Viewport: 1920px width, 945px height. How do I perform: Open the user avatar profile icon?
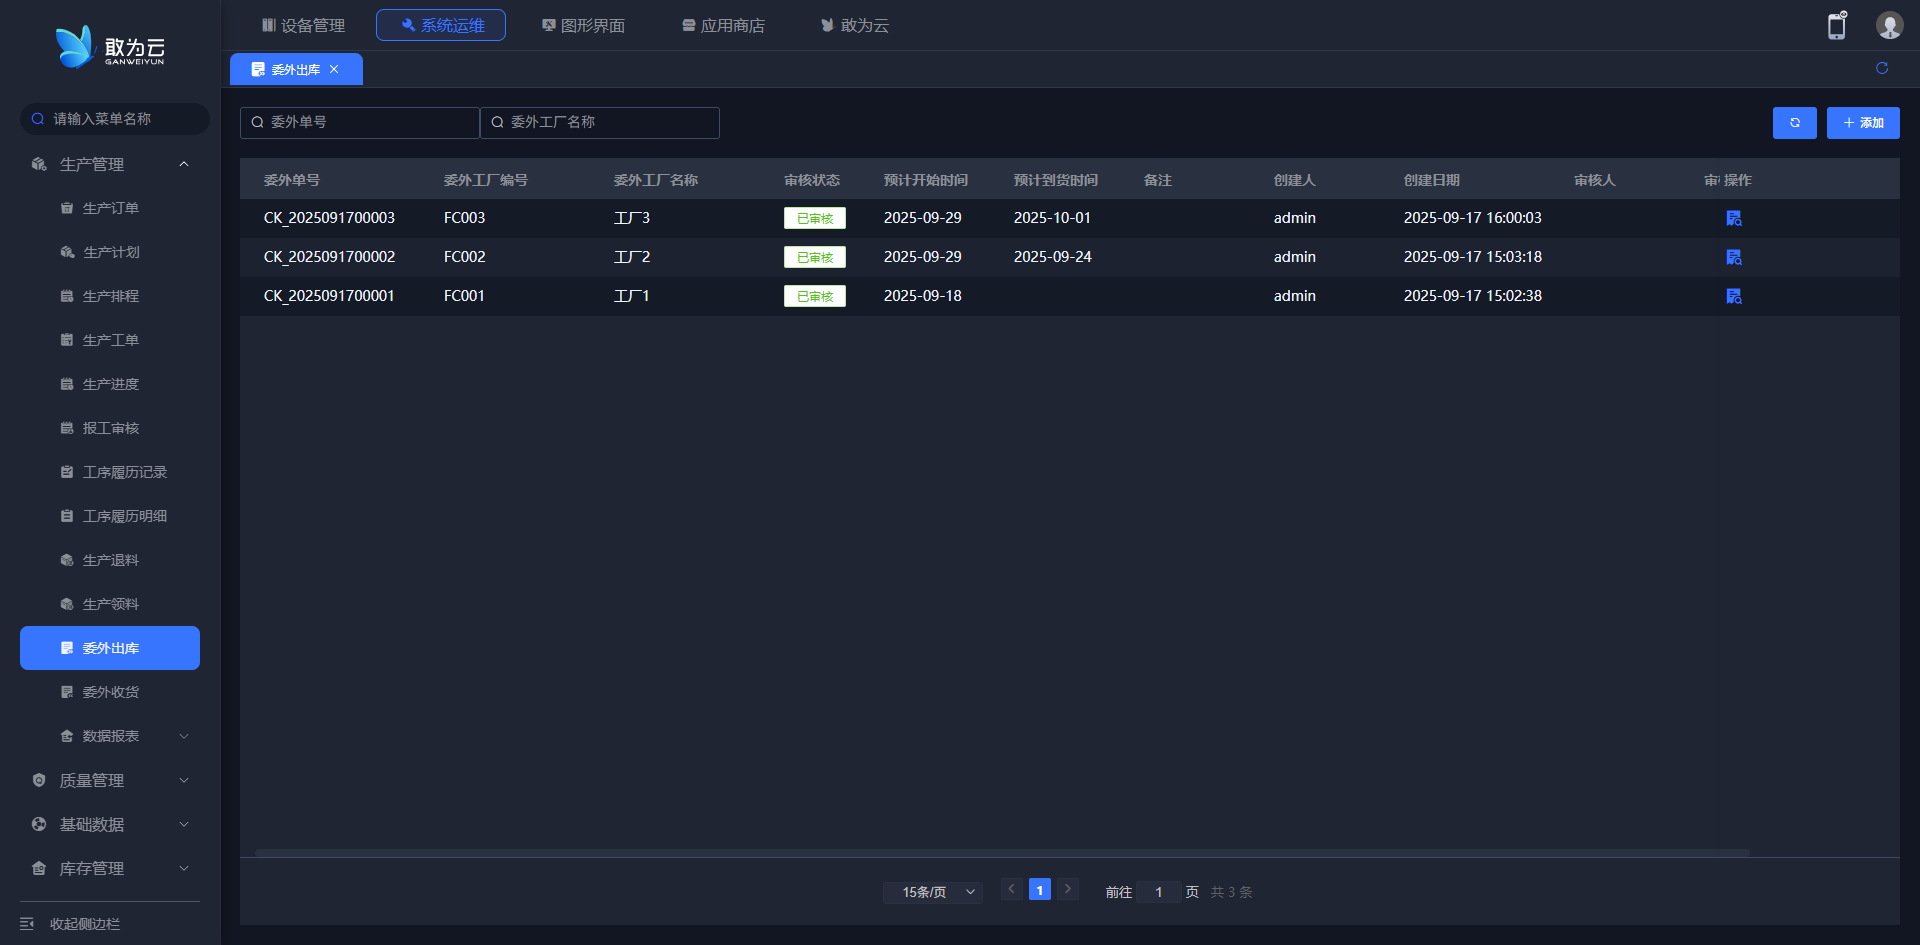(1889, 25)
